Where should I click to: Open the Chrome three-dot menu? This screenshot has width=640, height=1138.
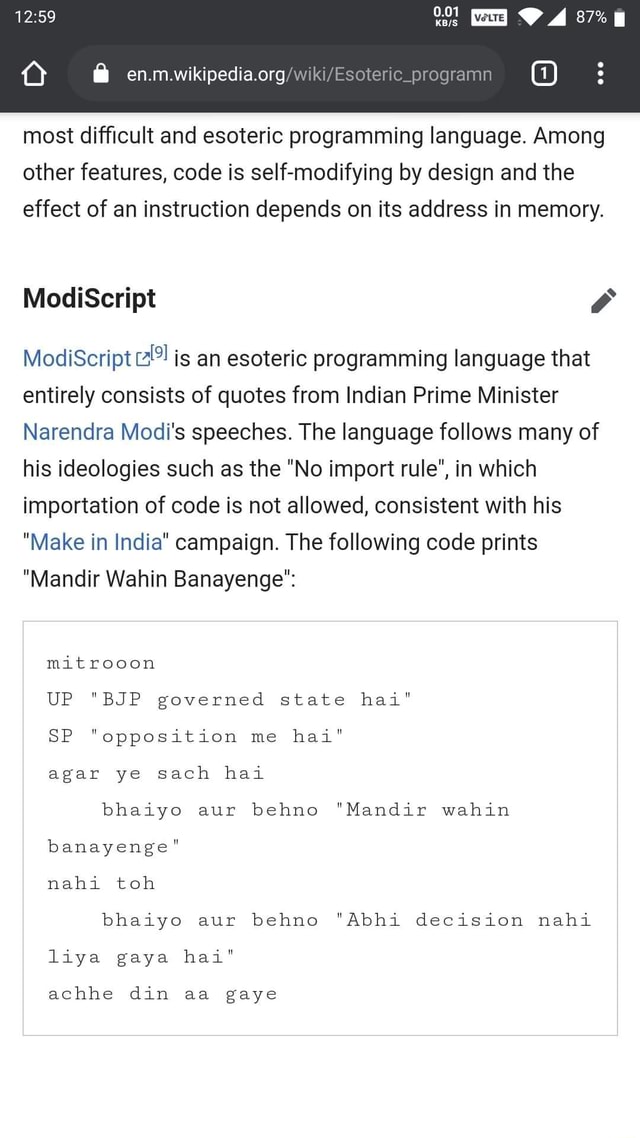point(601,73)
